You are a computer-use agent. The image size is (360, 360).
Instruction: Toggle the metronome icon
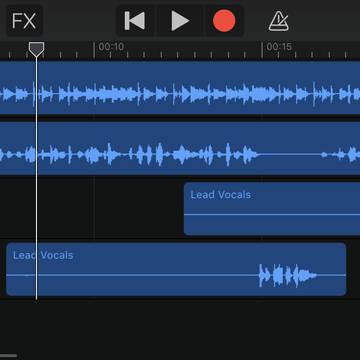pos(279,21)
